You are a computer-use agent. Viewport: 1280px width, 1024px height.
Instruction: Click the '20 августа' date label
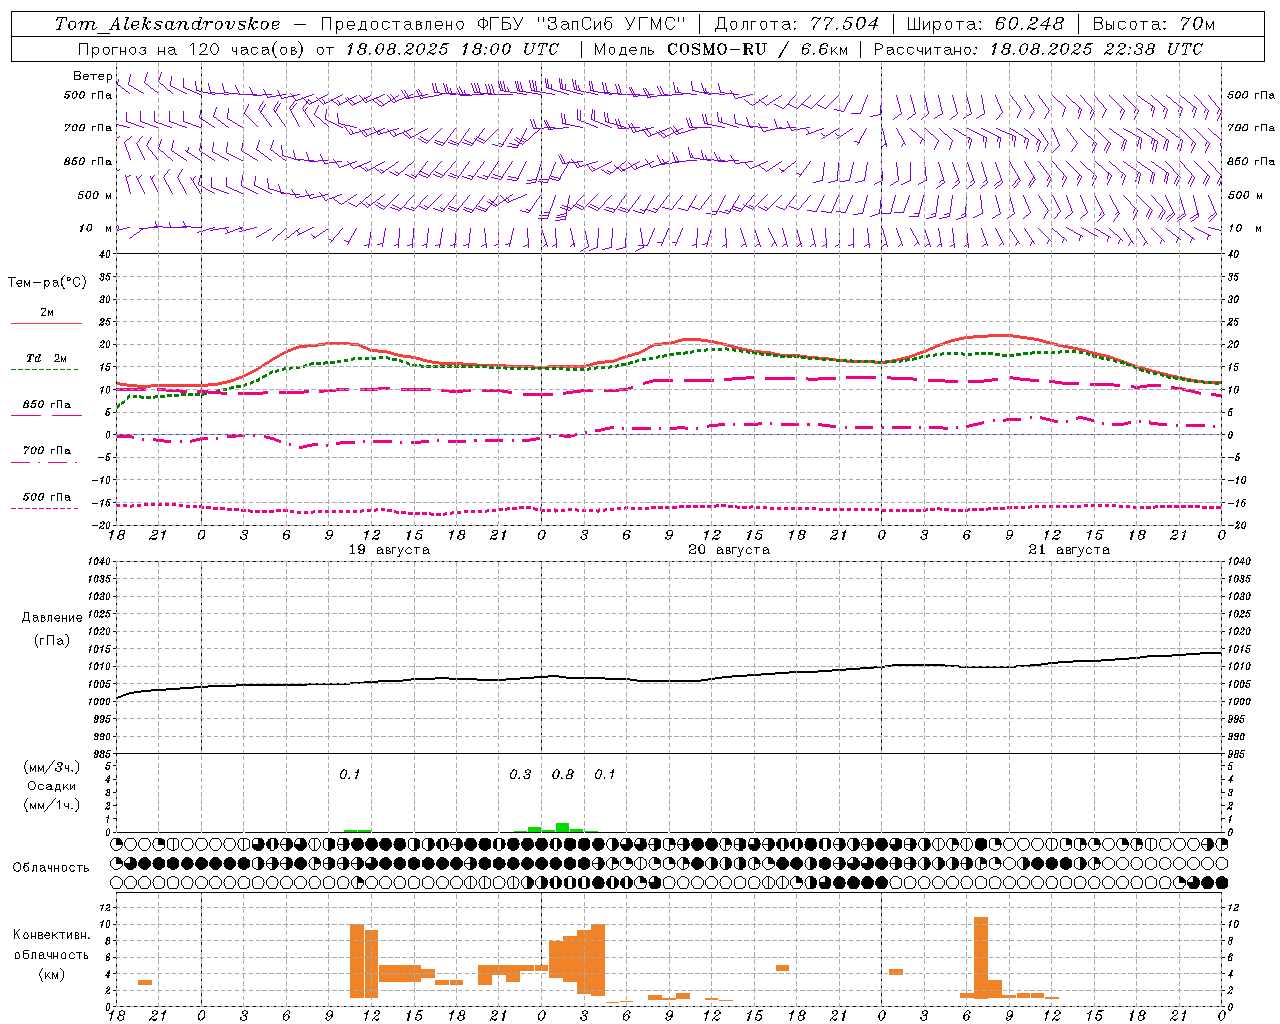729,550
